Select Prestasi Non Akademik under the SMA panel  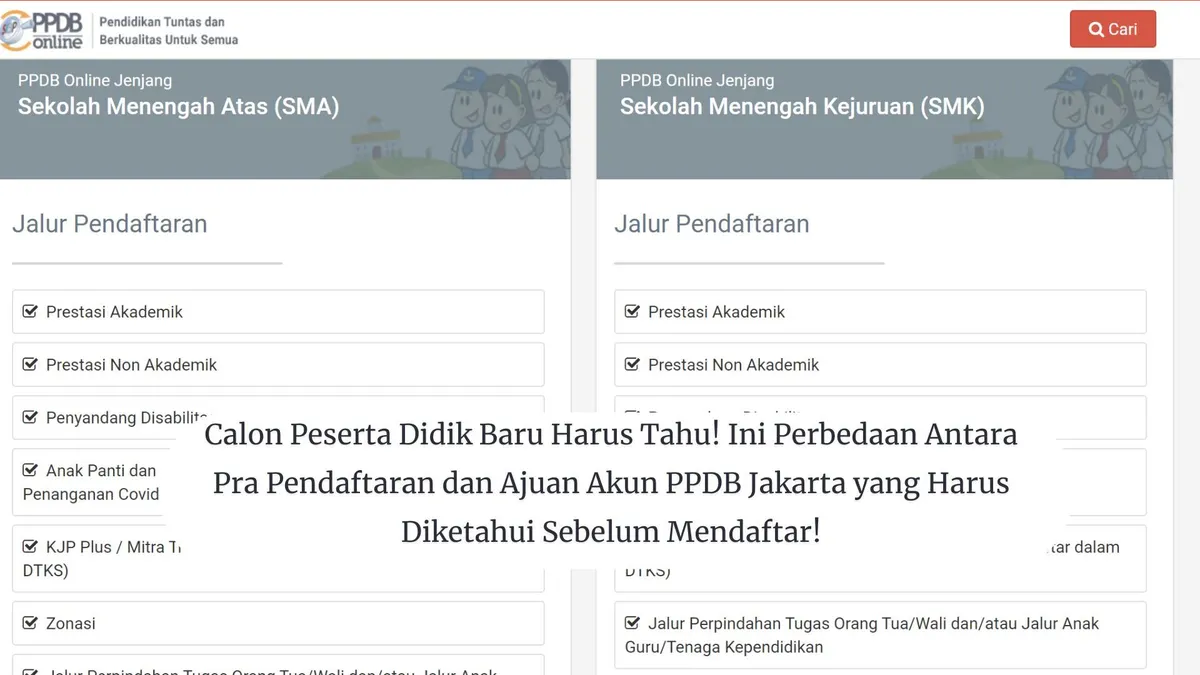click(x=278, y=365)
